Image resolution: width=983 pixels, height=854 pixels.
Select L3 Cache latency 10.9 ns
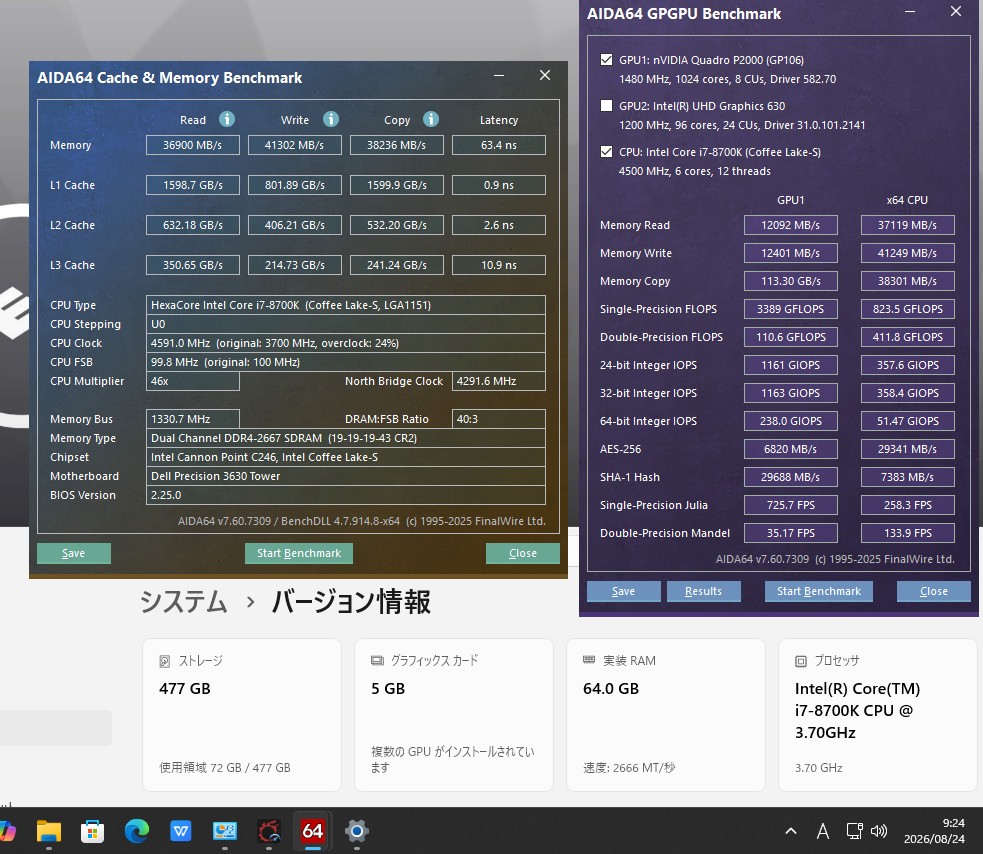coord(499,265)
